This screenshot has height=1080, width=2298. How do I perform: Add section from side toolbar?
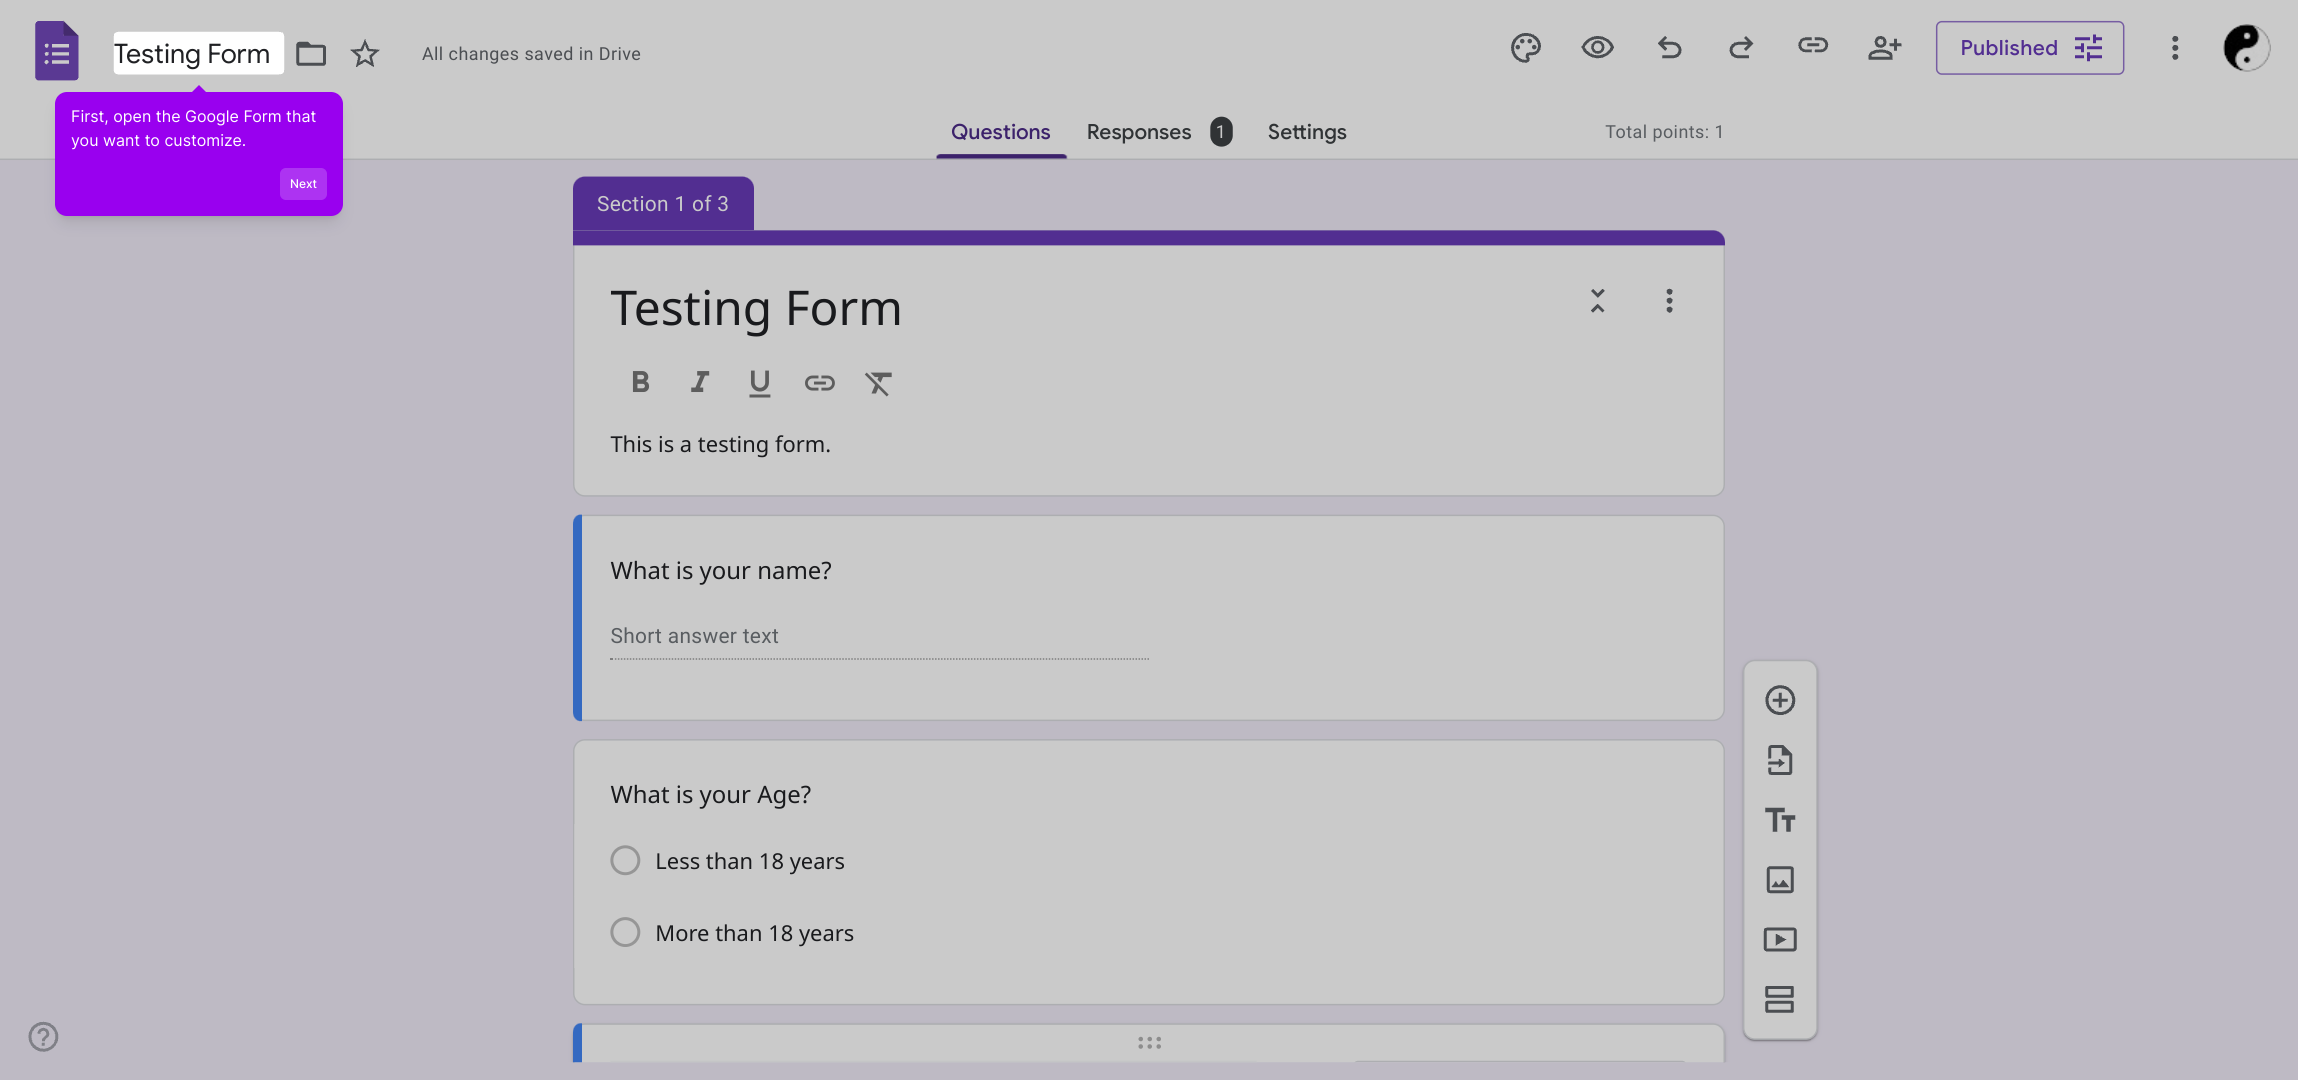point(1780,999)
